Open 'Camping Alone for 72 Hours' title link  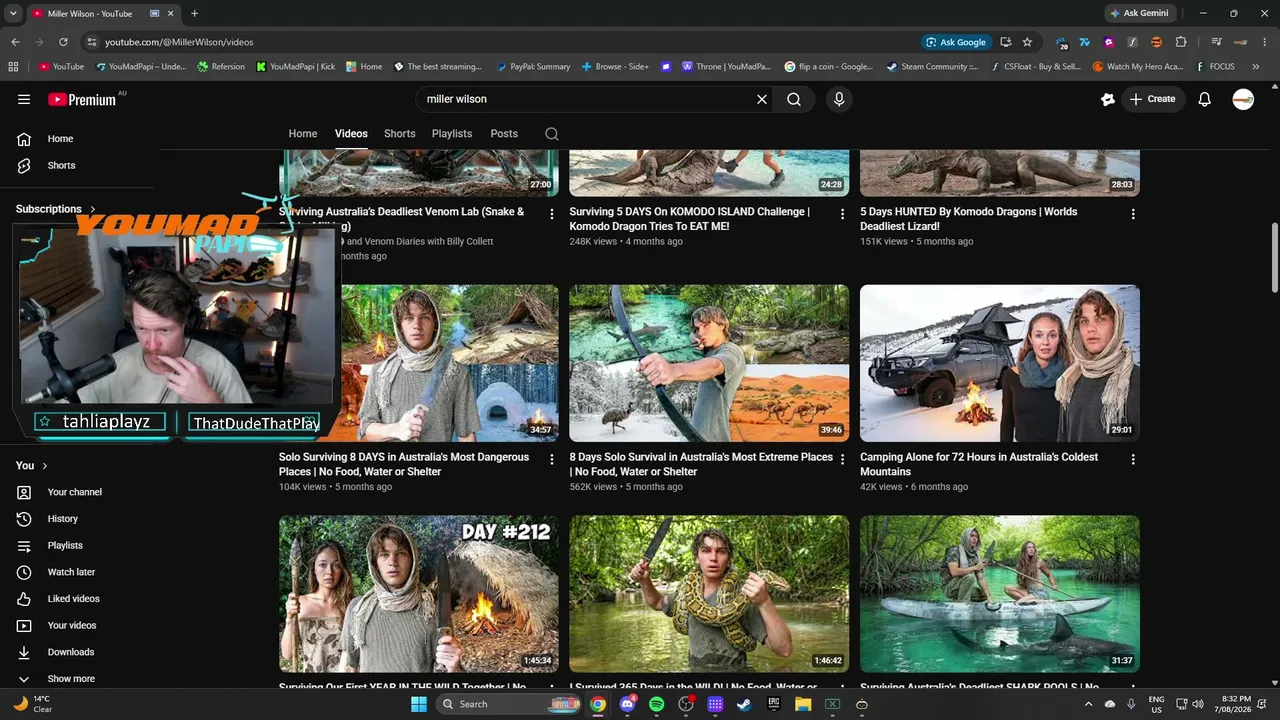tap(979, 464)
